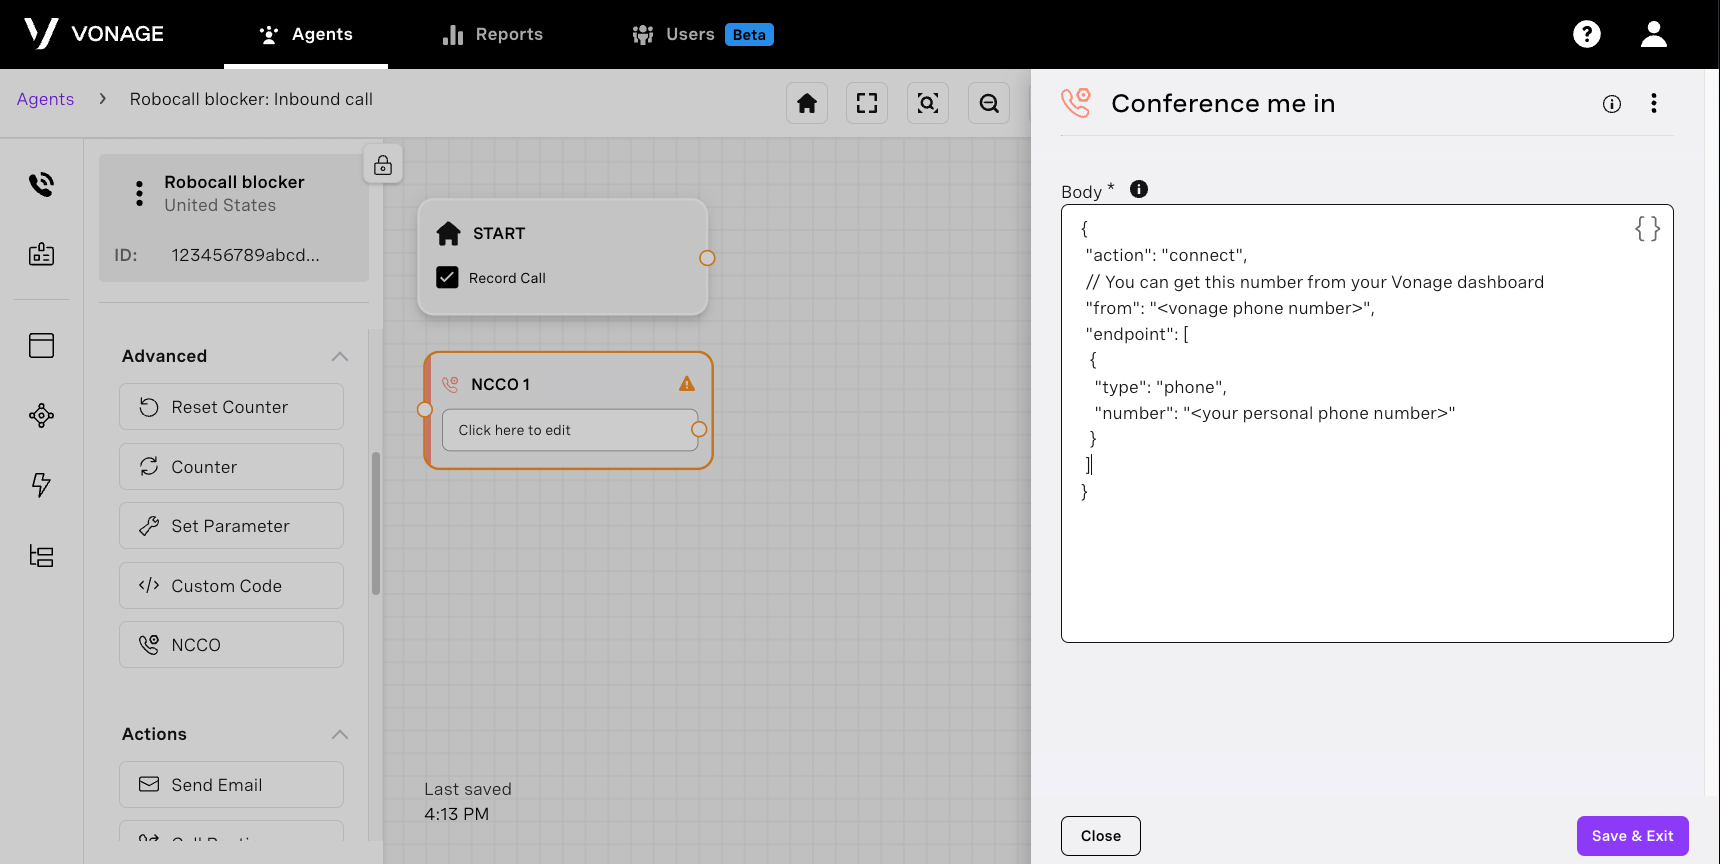Toggle the Record Call checkbox
The width and height of the screenshot is (1720, 864).
click(x=447, y=277)
